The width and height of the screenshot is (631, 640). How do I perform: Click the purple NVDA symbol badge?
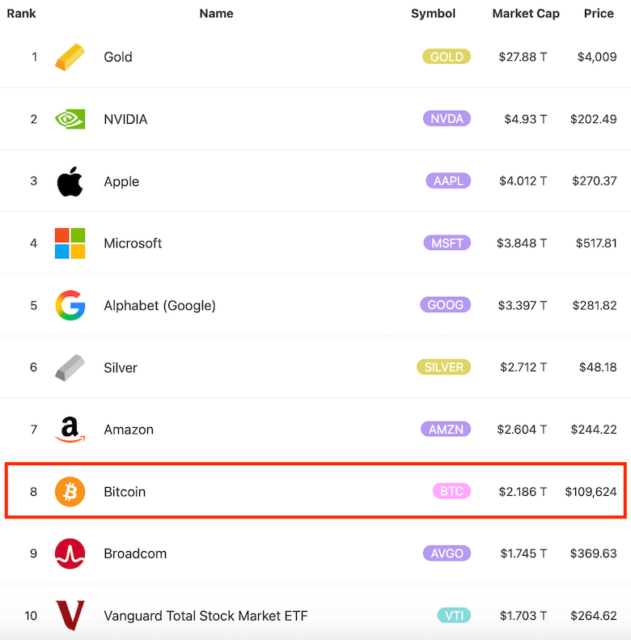click(446, 119)
